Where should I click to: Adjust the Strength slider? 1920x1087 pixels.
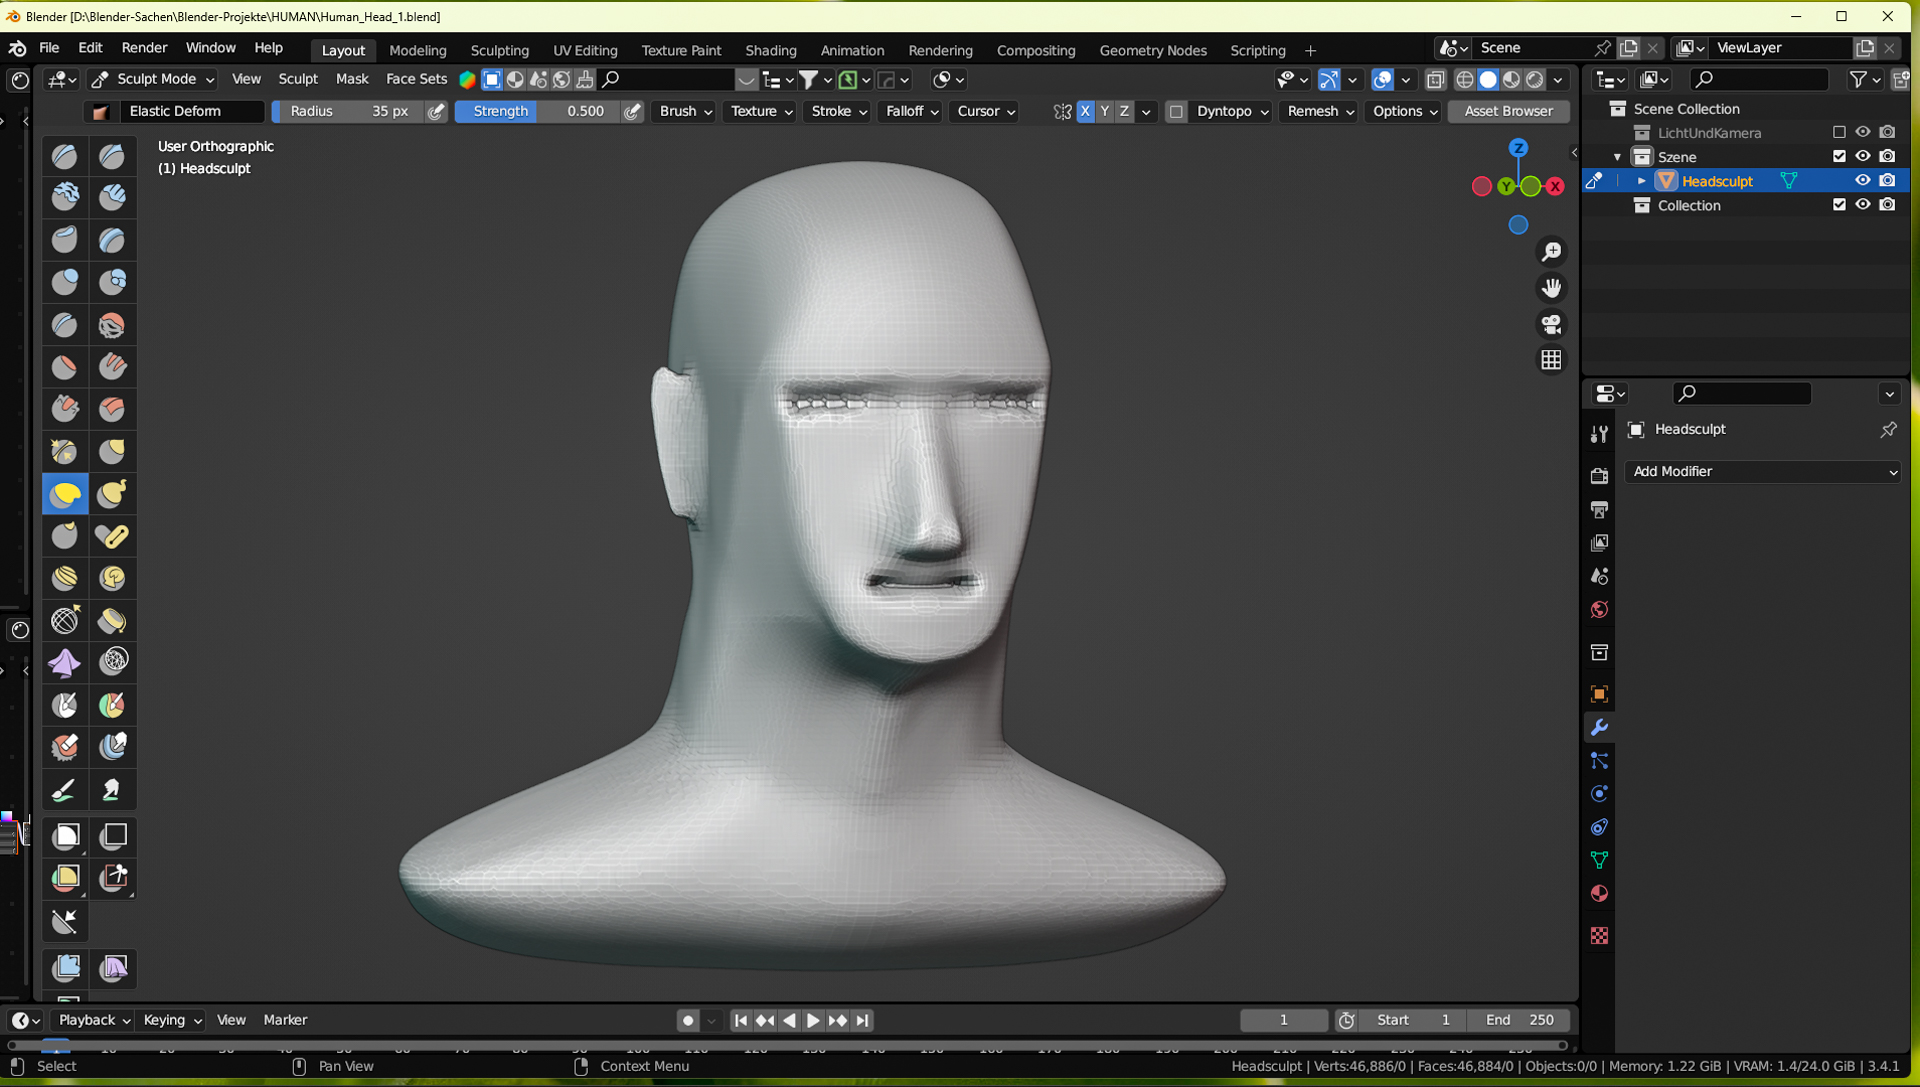[x=538, y=111]
